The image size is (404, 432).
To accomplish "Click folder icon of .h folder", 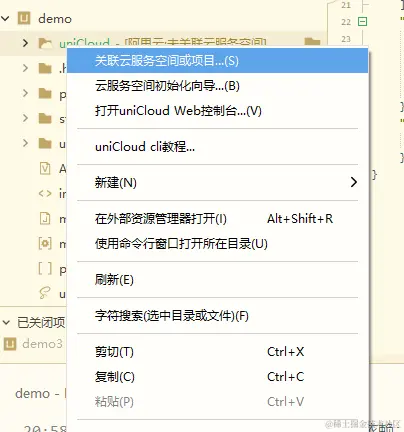I will tap(45, 68).
